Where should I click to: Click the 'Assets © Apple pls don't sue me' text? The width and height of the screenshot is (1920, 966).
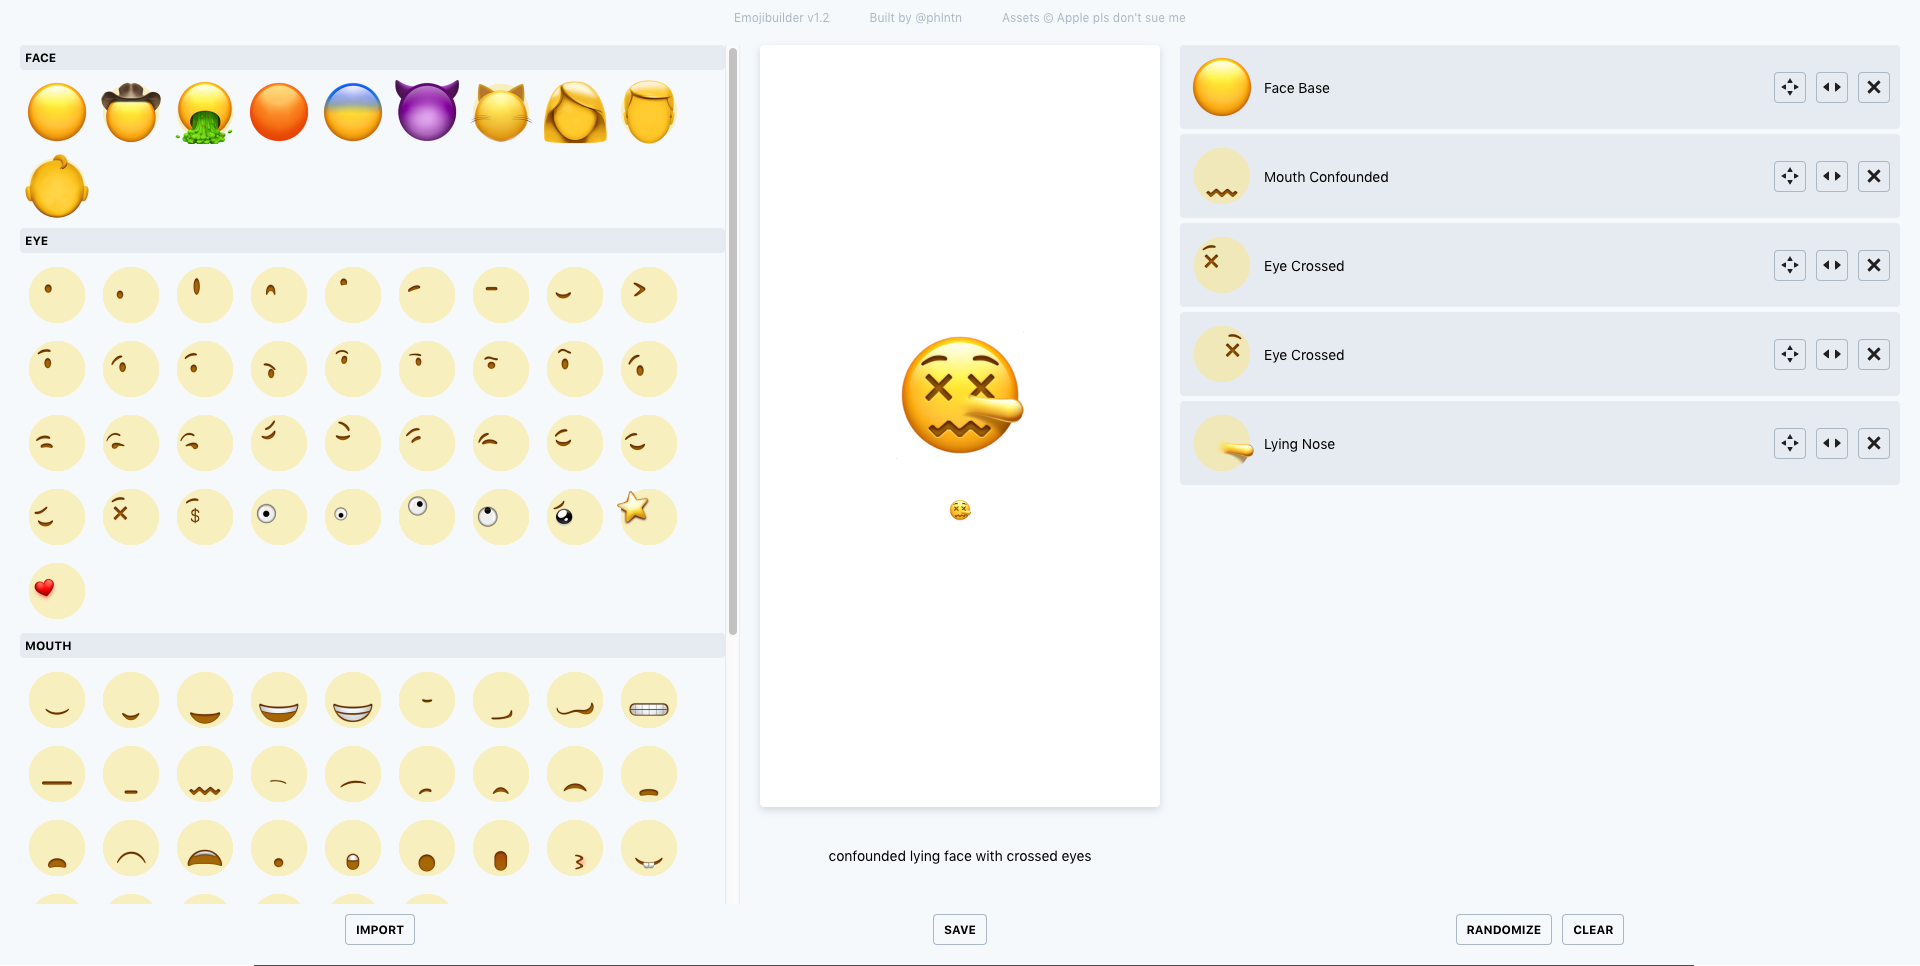point(1094,18)
